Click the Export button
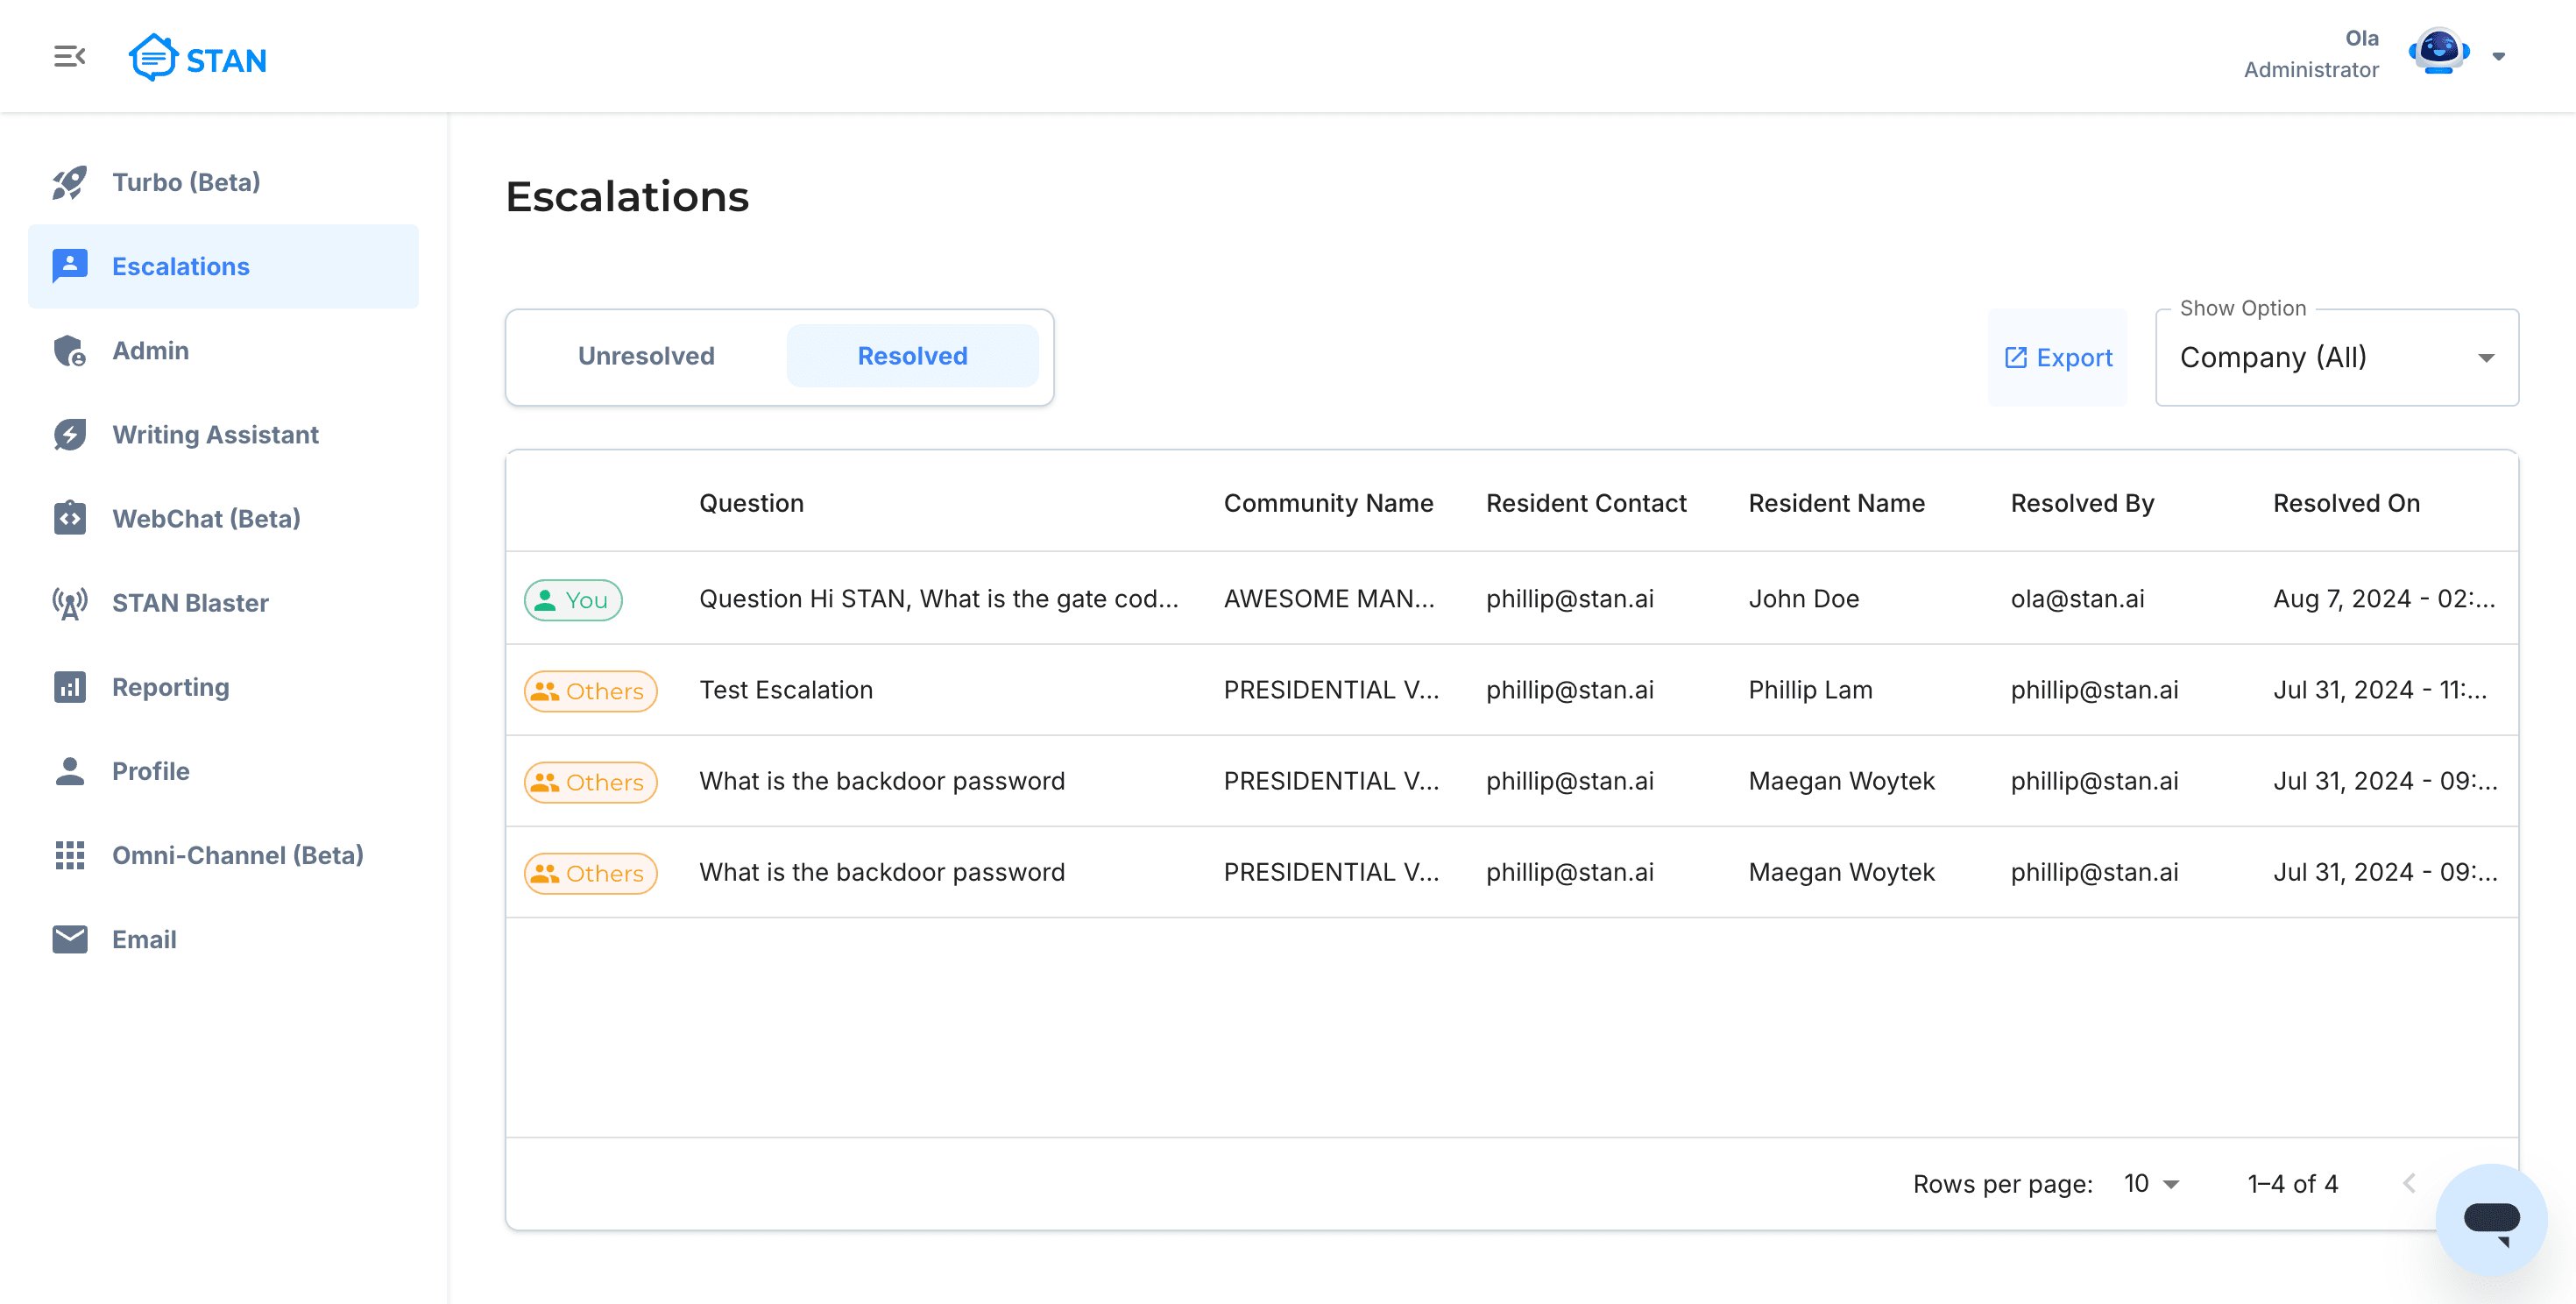This screenshot has width=2576, height=1304. [2057, 357]
